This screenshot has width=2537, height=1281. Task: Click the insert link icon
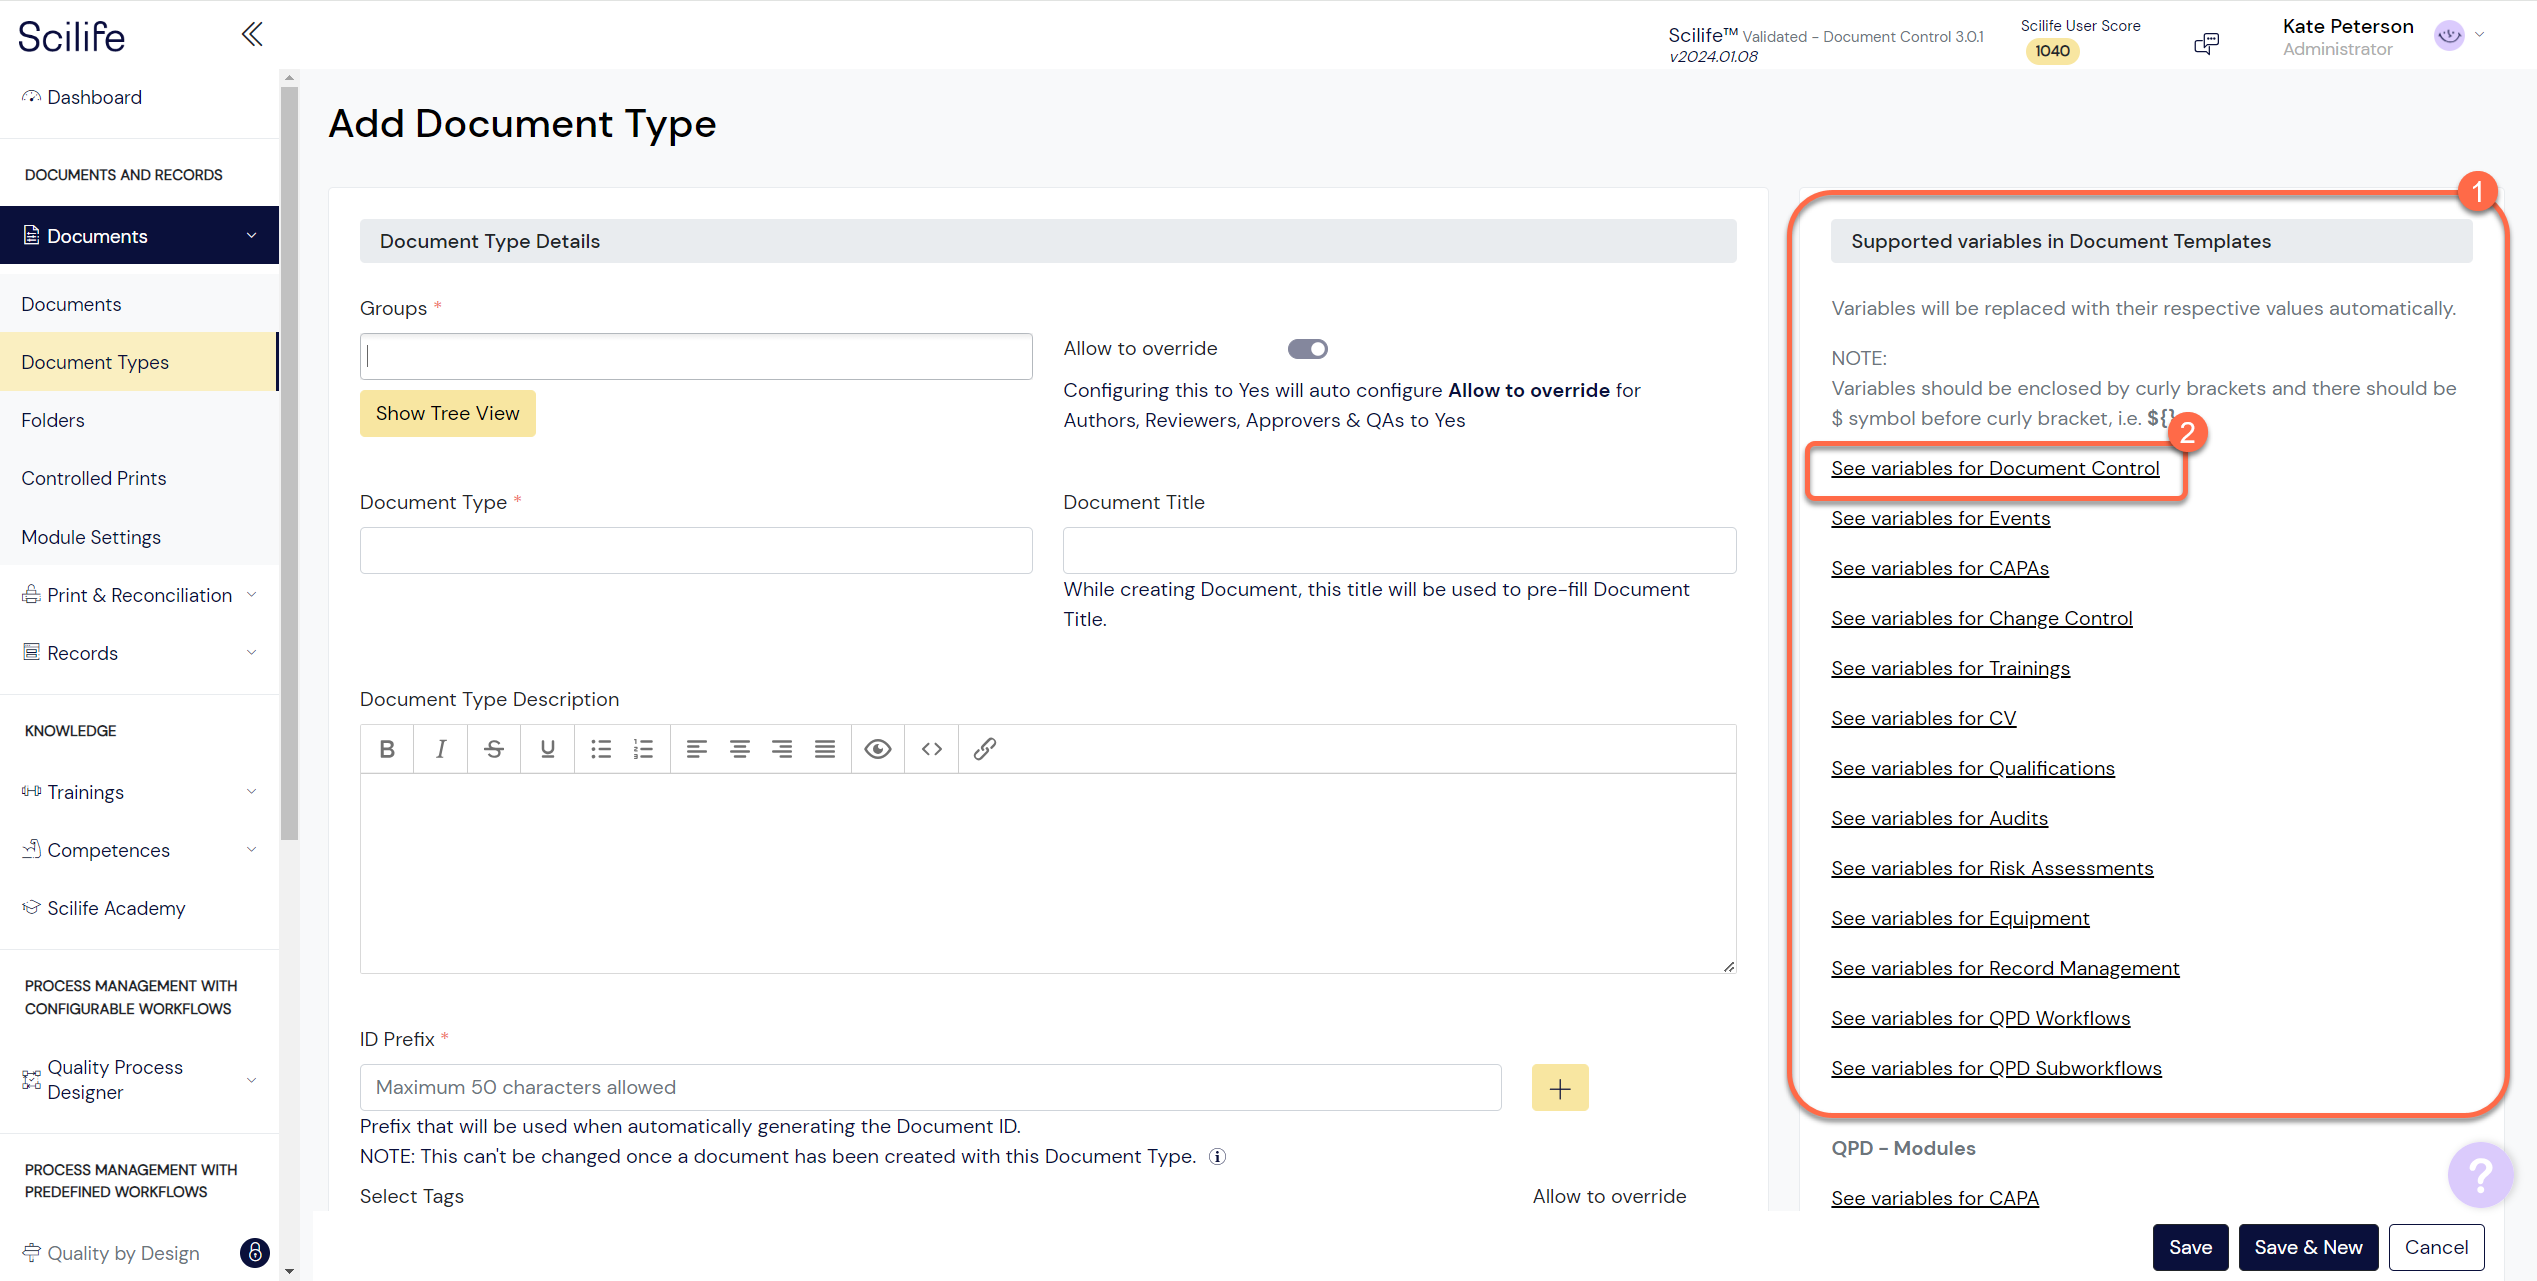985,749
